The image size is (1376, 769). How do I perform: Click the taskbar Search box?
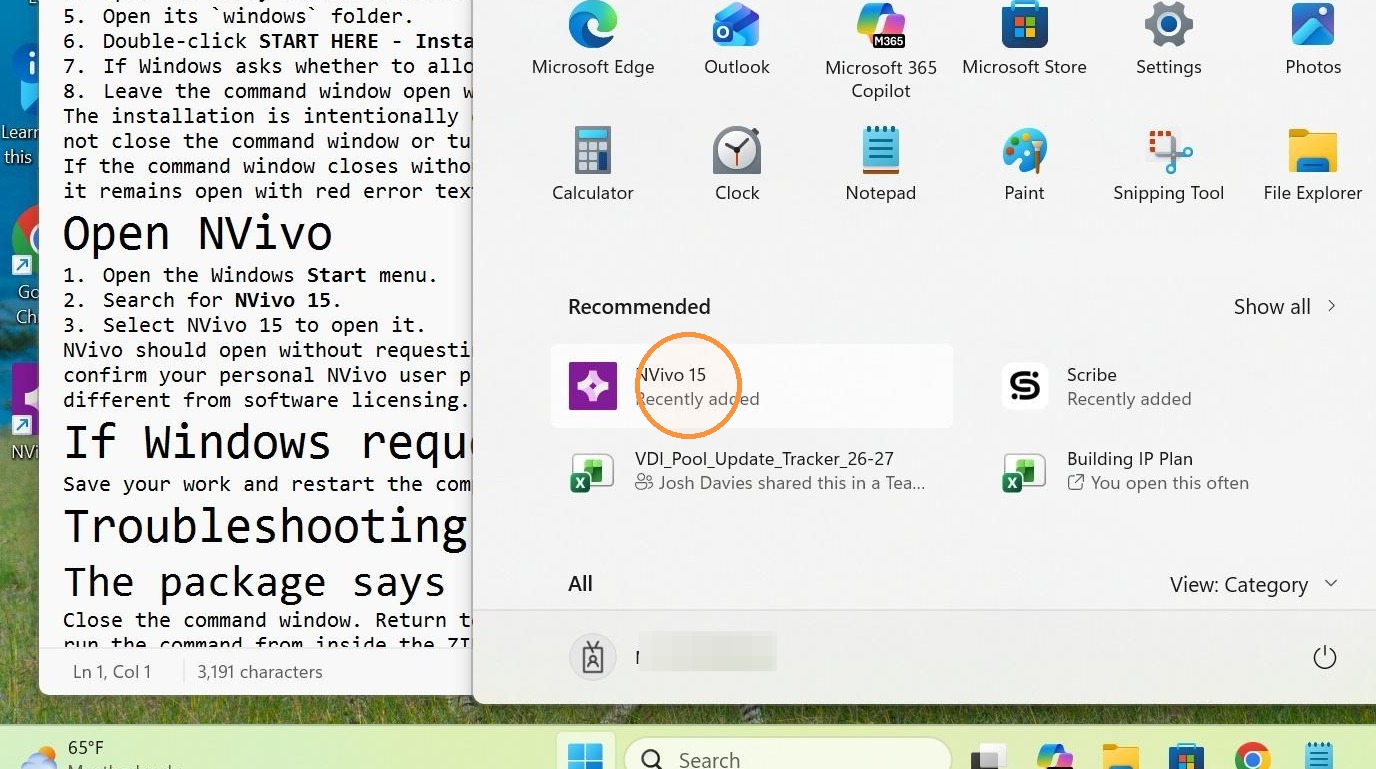(x=787, y=758)
